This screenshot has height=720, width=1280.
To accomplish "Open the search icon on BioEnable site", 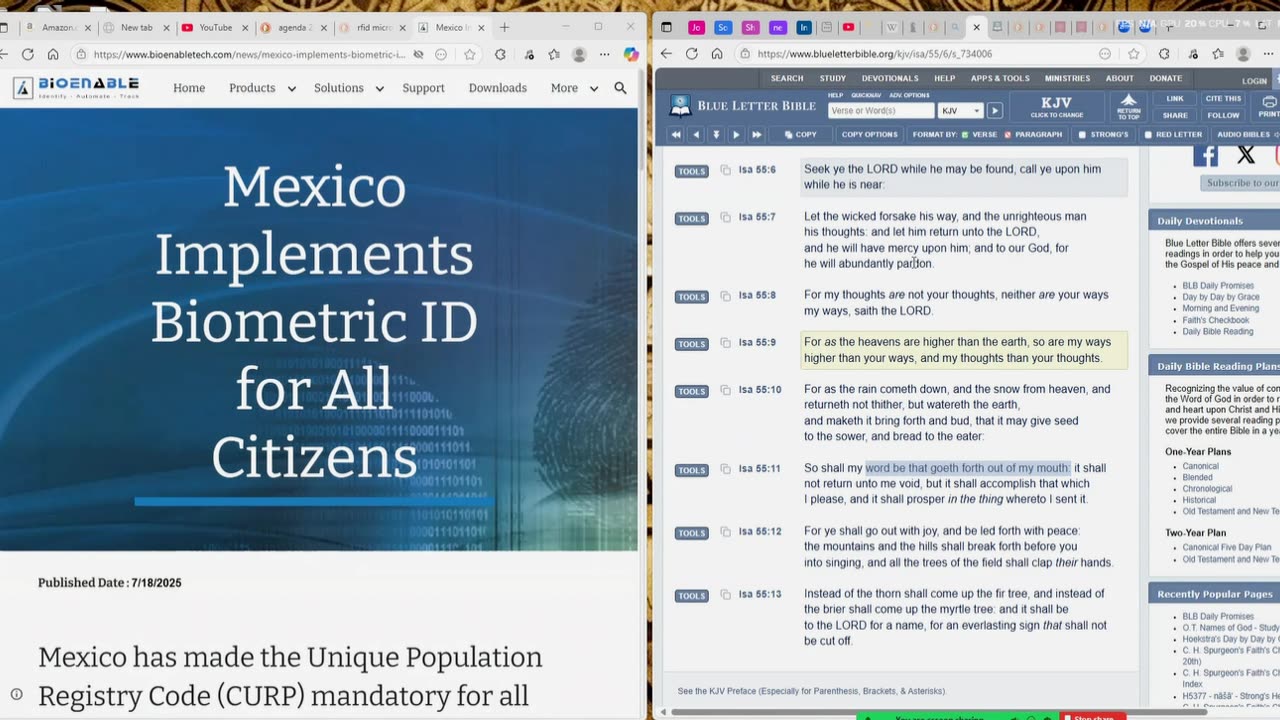I will pos(620,88).
